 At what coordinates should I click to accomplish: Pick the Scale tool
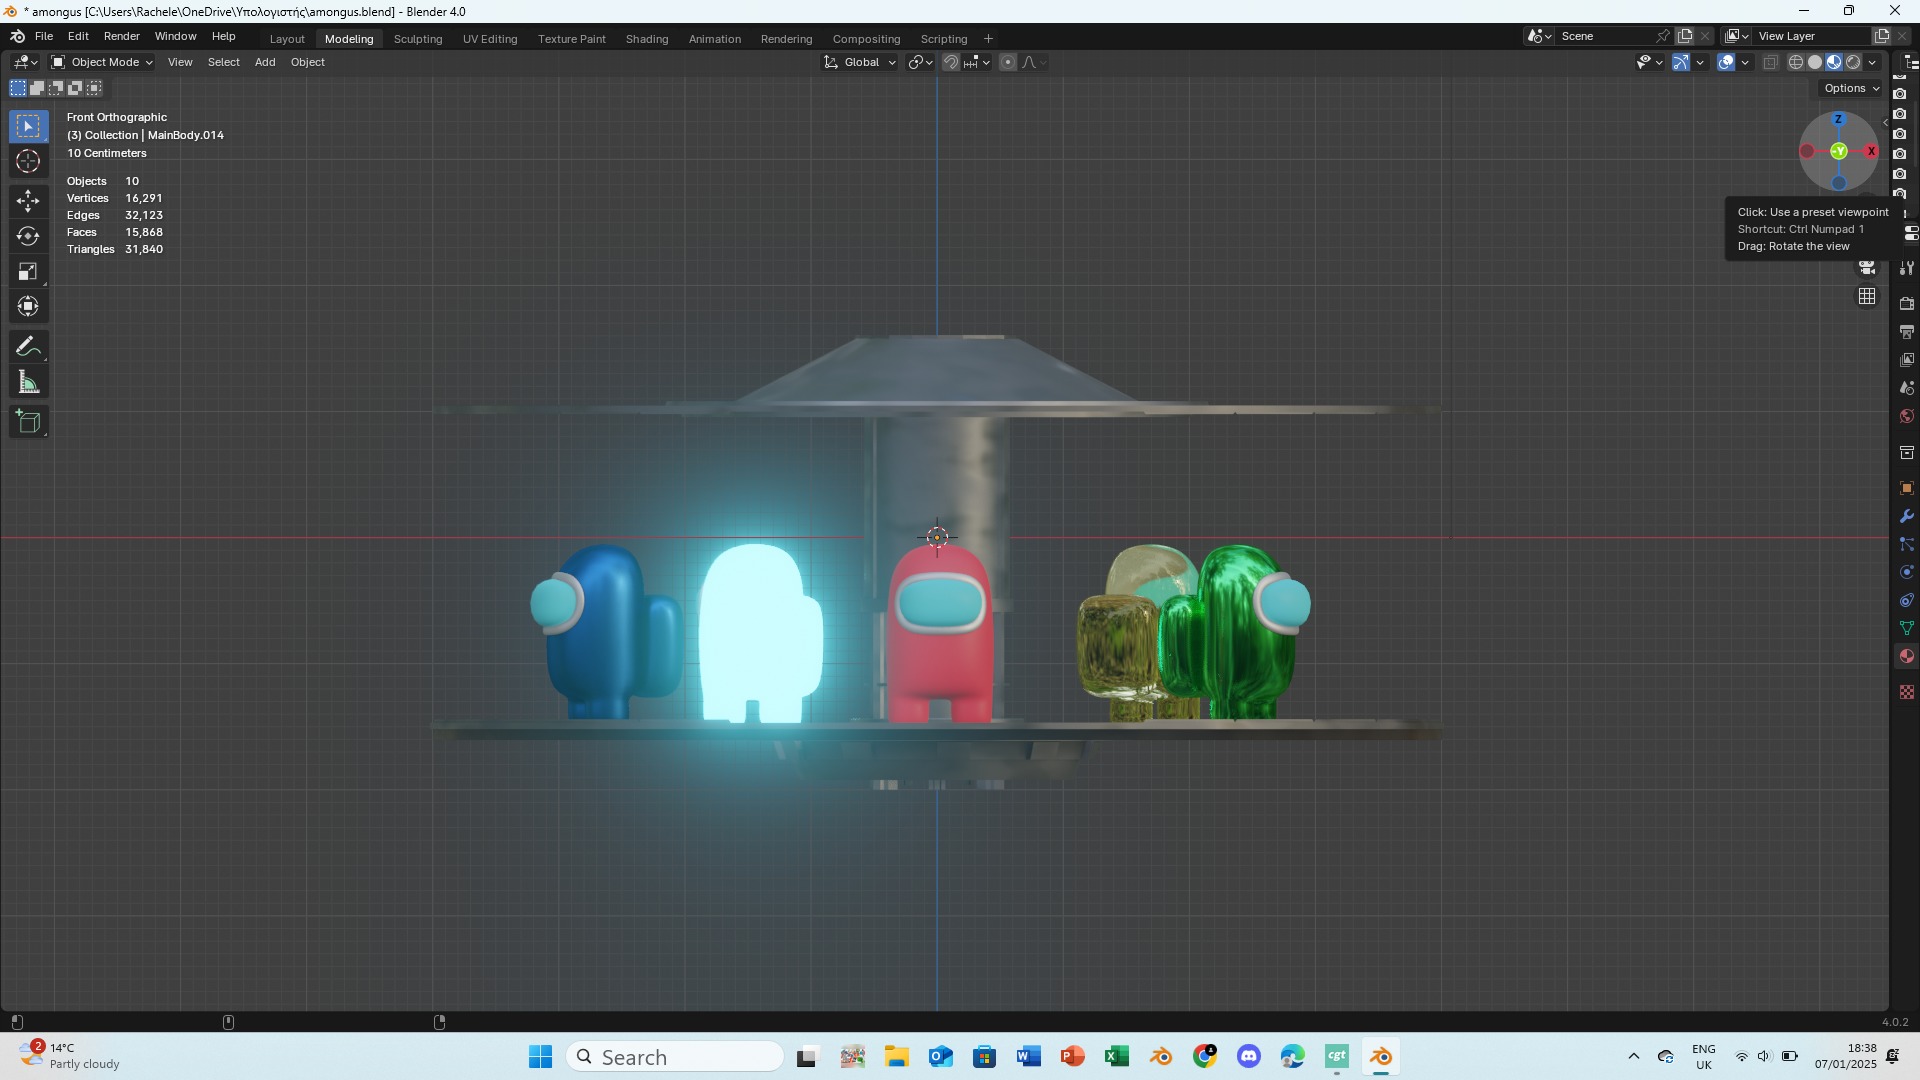pyautogui.click(x=28, y=271)
